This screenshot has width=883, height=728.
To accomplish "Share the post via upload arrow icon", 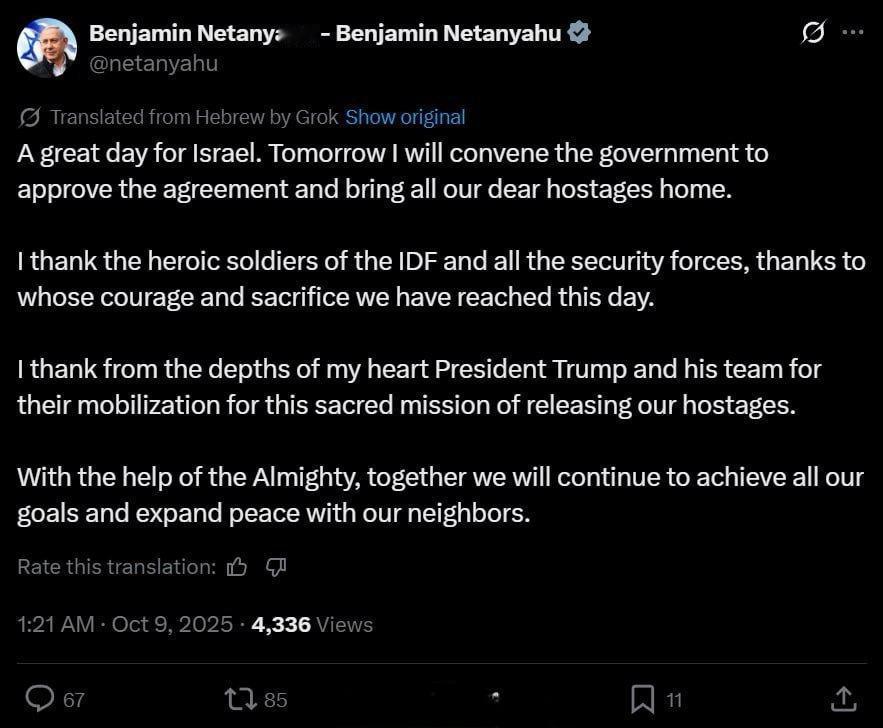I will (843, 698).
